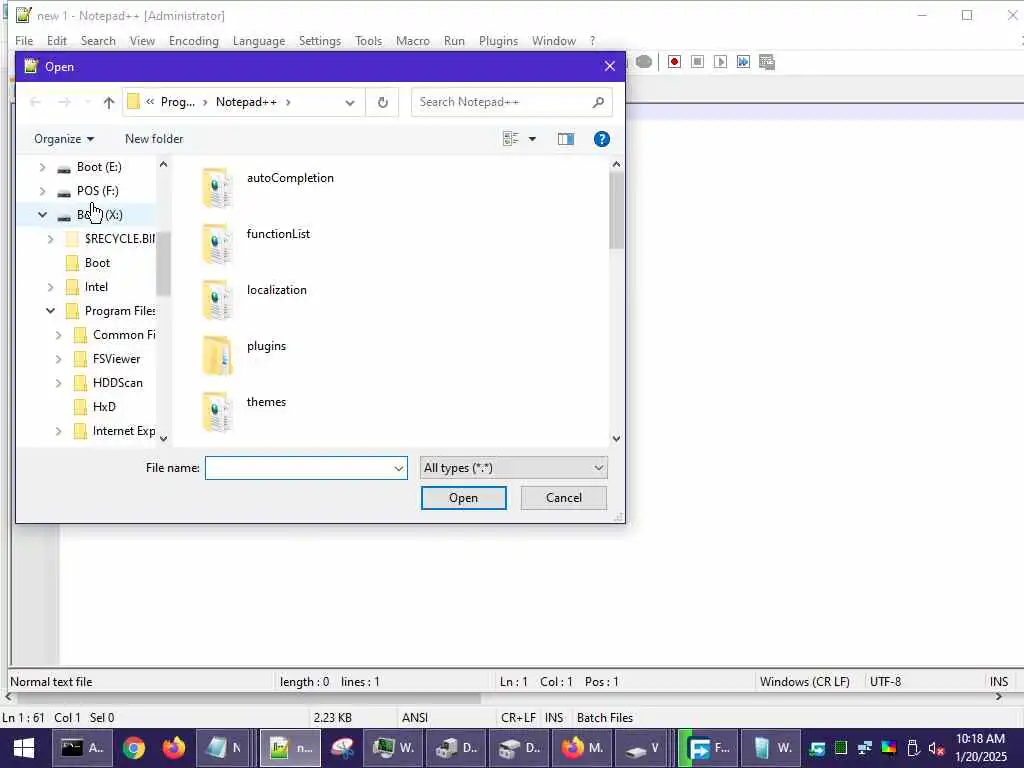The width and height of the screenshot is (1024, 768).
Task: Expand the $RECYCLE.BIN folder
Action: click(51, 239)
